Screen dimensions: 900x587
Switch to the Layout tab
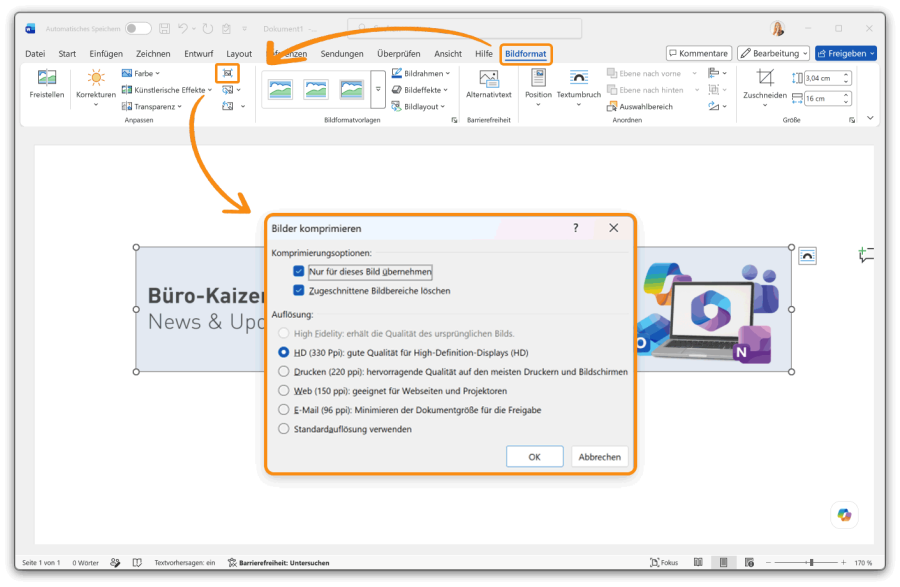(239, 53)
